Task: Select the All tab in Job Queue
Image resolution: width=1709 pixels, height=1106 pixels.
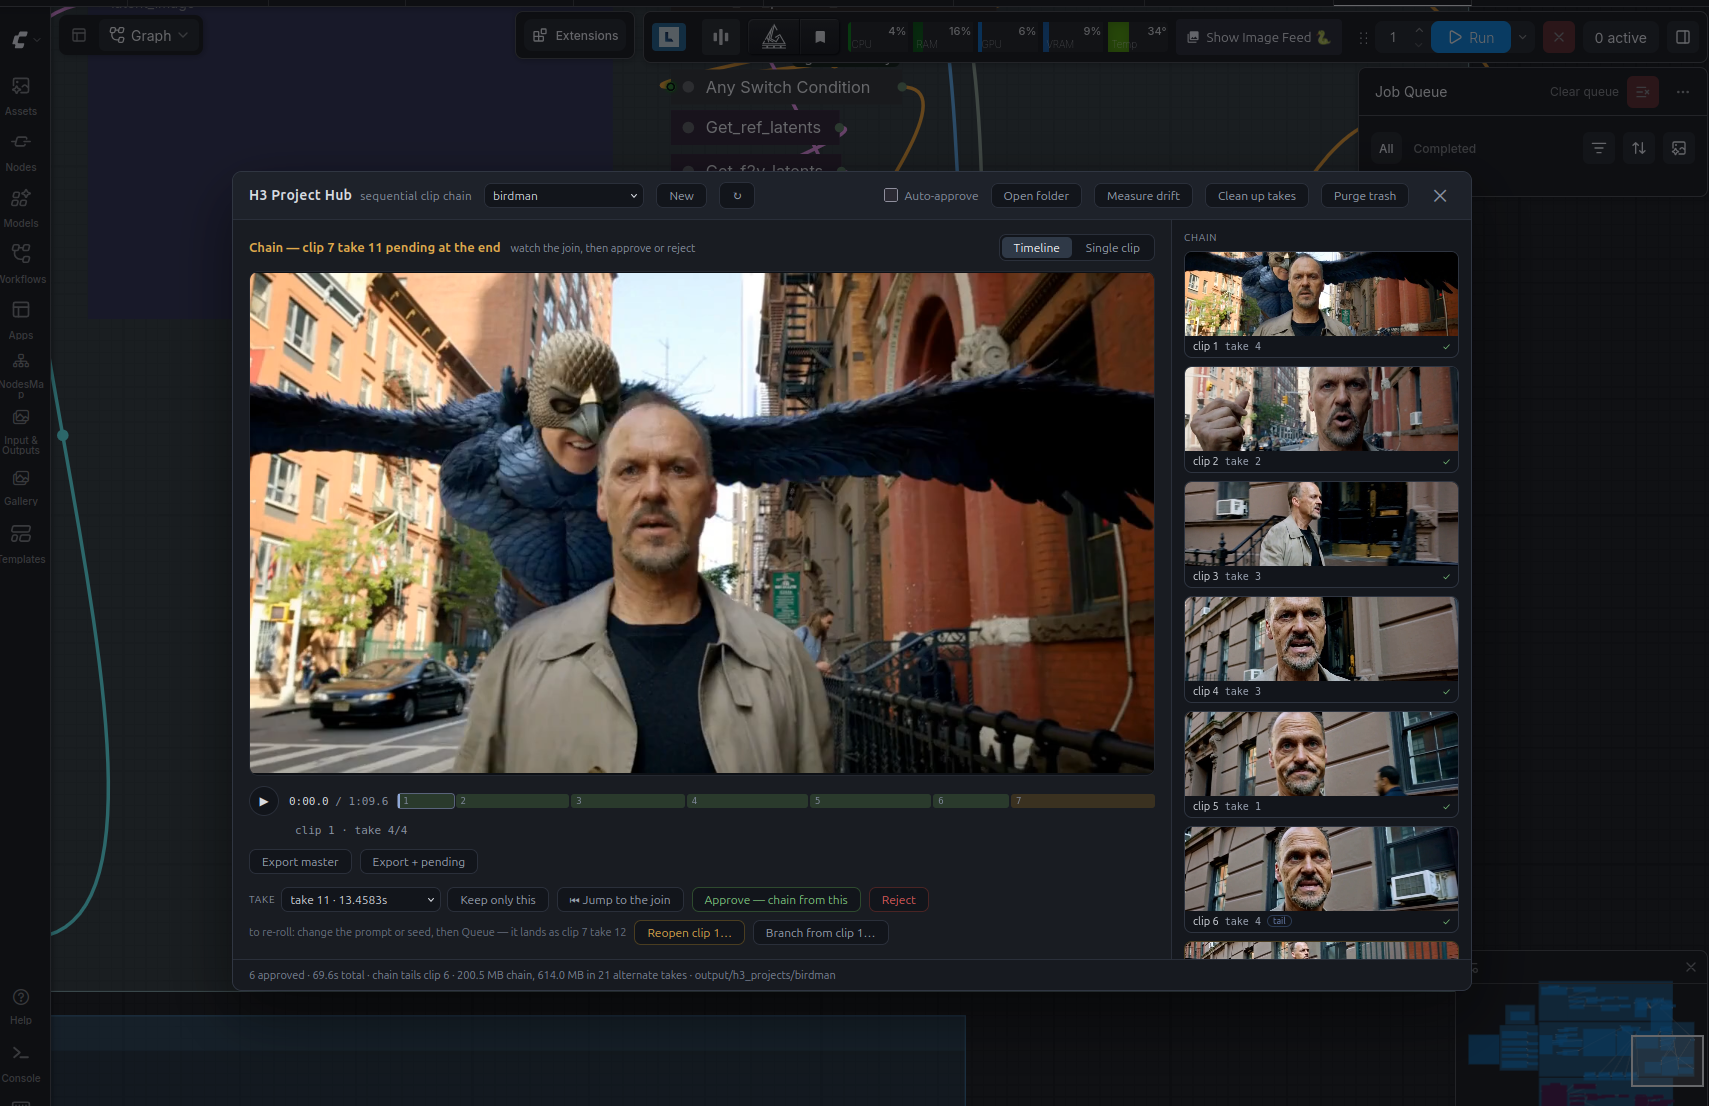Action: click(1386, 149)
